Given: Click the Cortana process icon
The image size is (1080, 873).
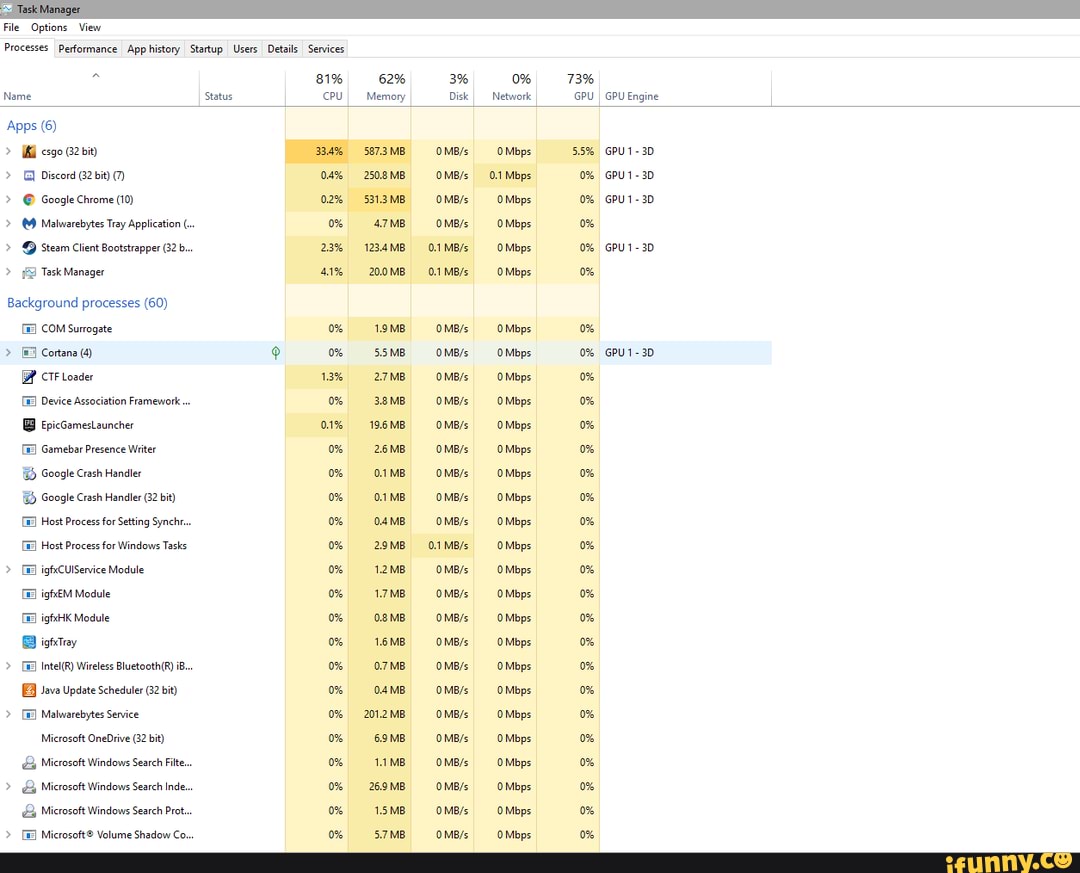Looking at the screenshot, I should point(29,353).
